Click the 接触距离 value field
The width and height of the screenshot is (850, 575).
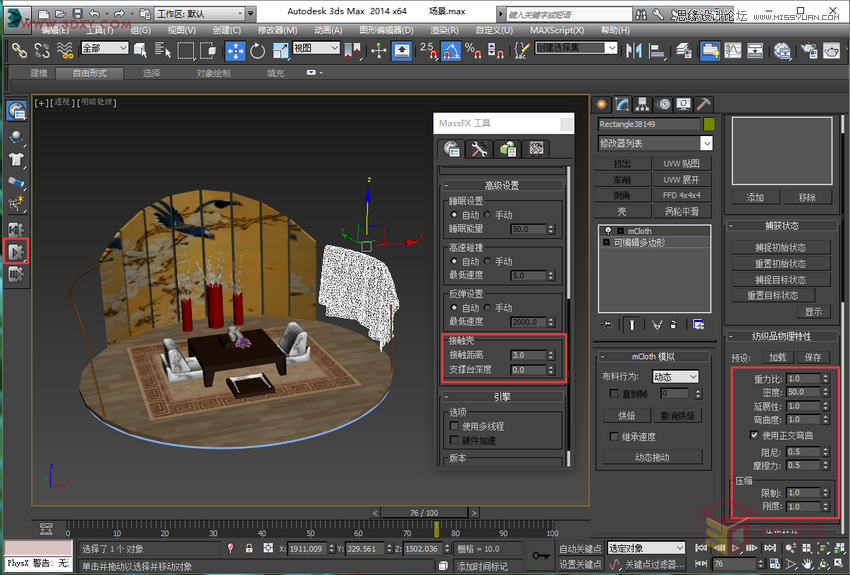[x=527, y=355]
